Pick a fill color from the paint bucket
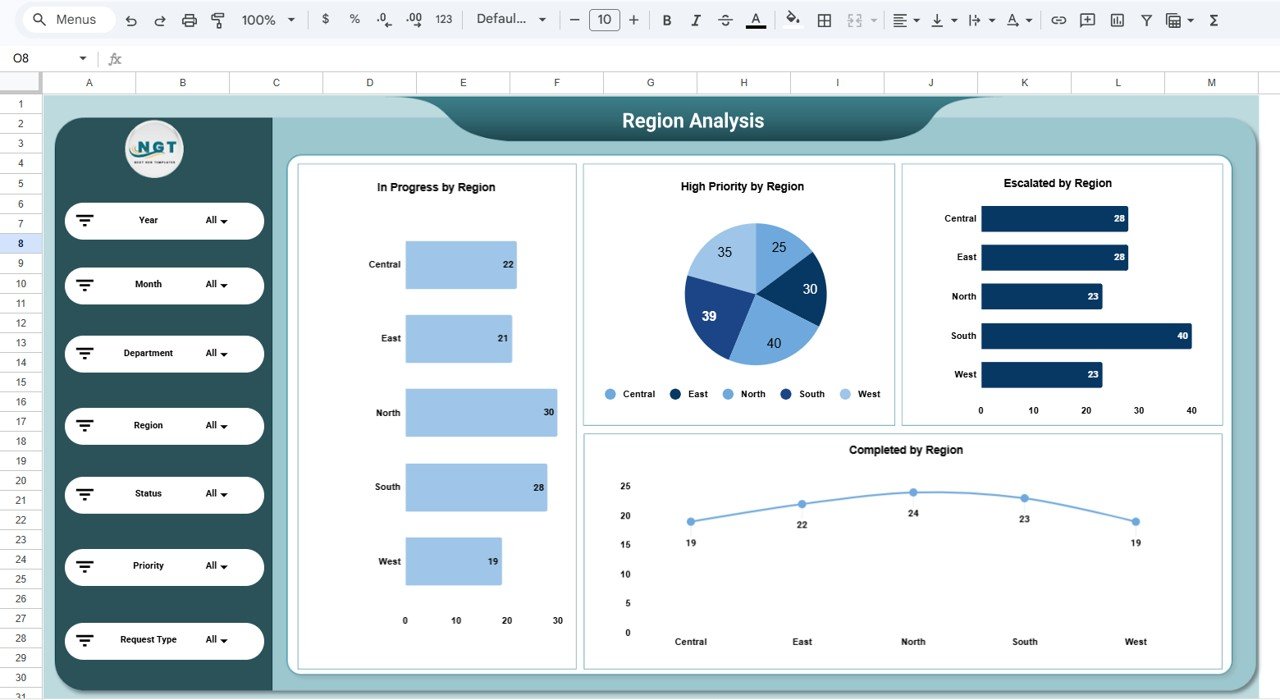Image resolution: width=1280 pixels, height=700 pixels. pos(792,19)
